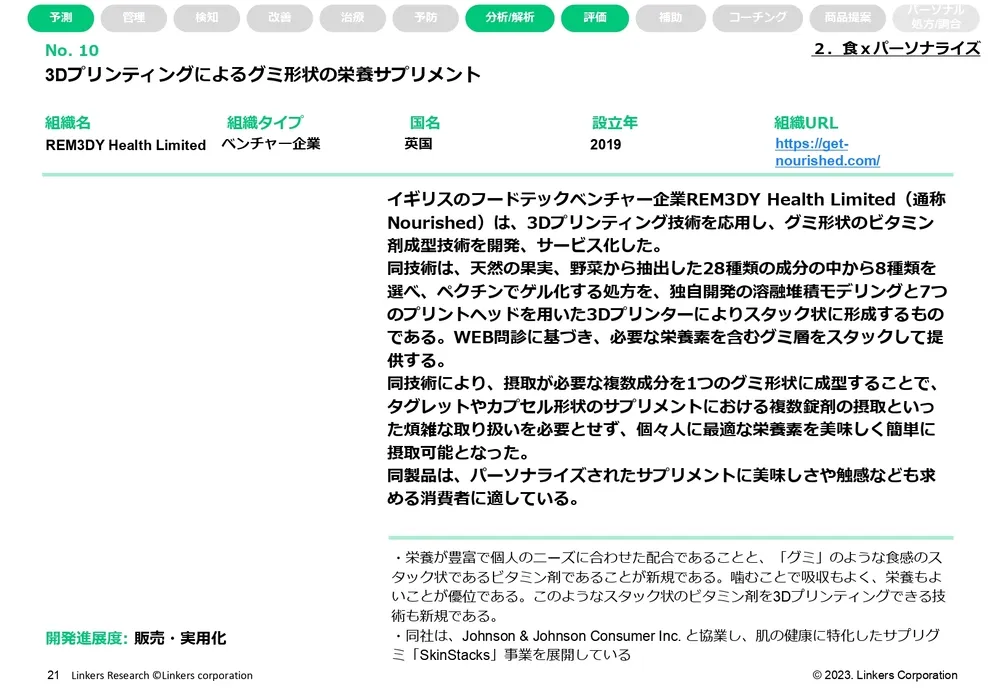Viewport: 1000px width, 692px height.
Task: Select the green 分析/解析 tag
Action: click(509, 18)
